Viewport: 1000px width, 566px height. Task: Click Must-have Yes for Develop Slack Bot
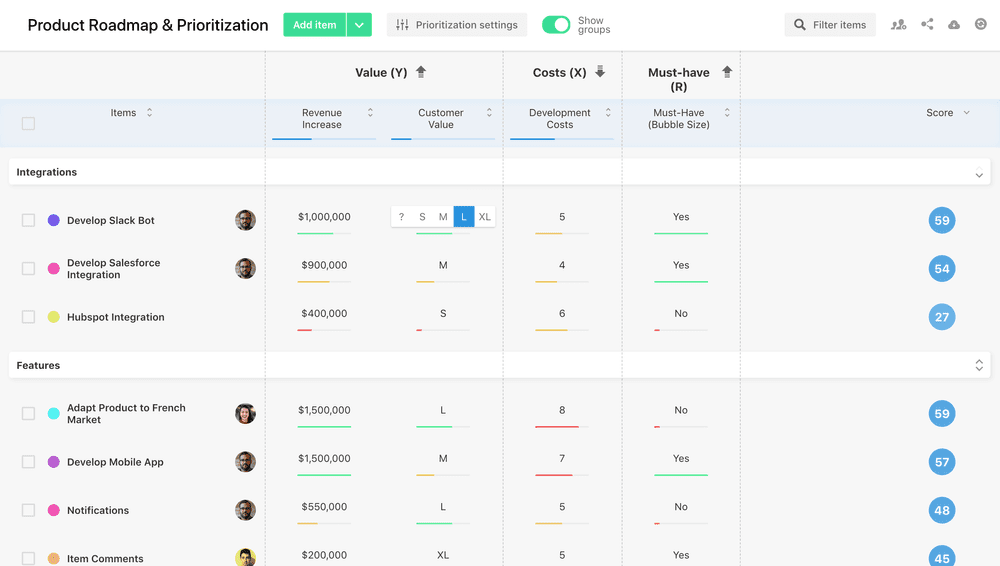pos(681,217)
